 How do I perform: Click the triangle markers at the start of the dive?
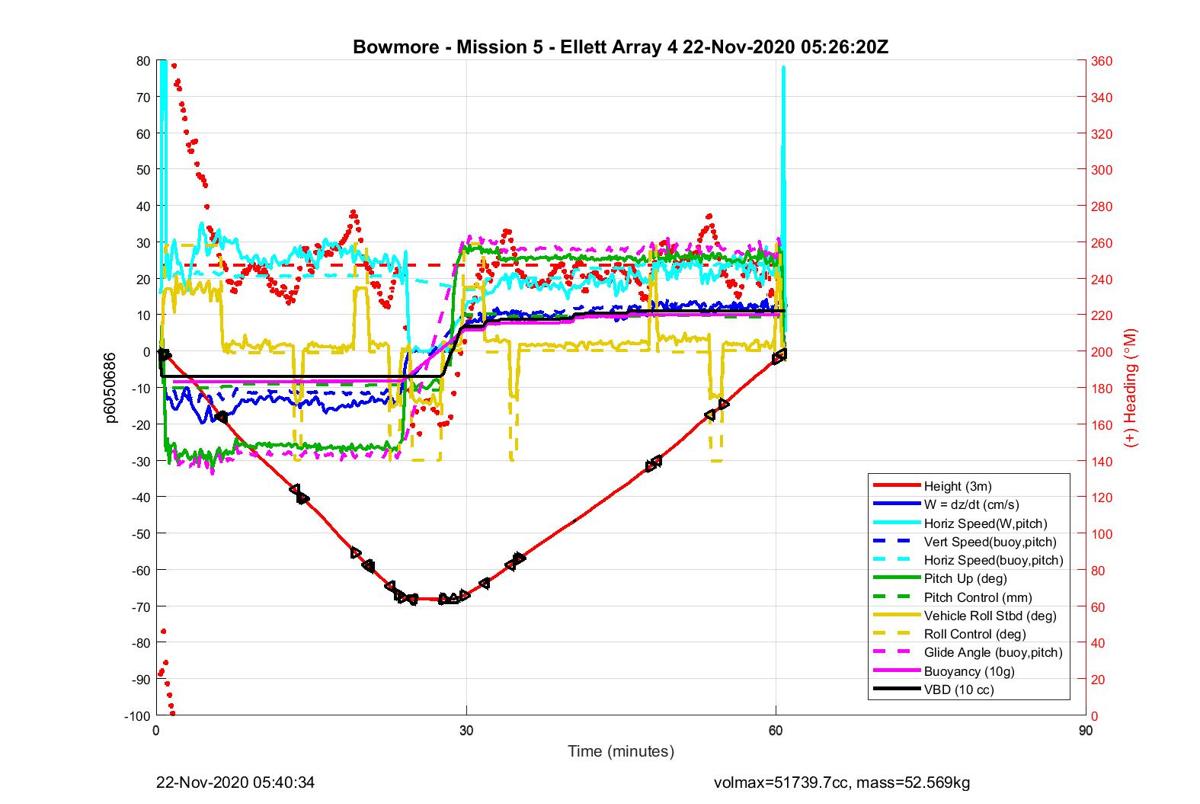[x=164, y=354]
